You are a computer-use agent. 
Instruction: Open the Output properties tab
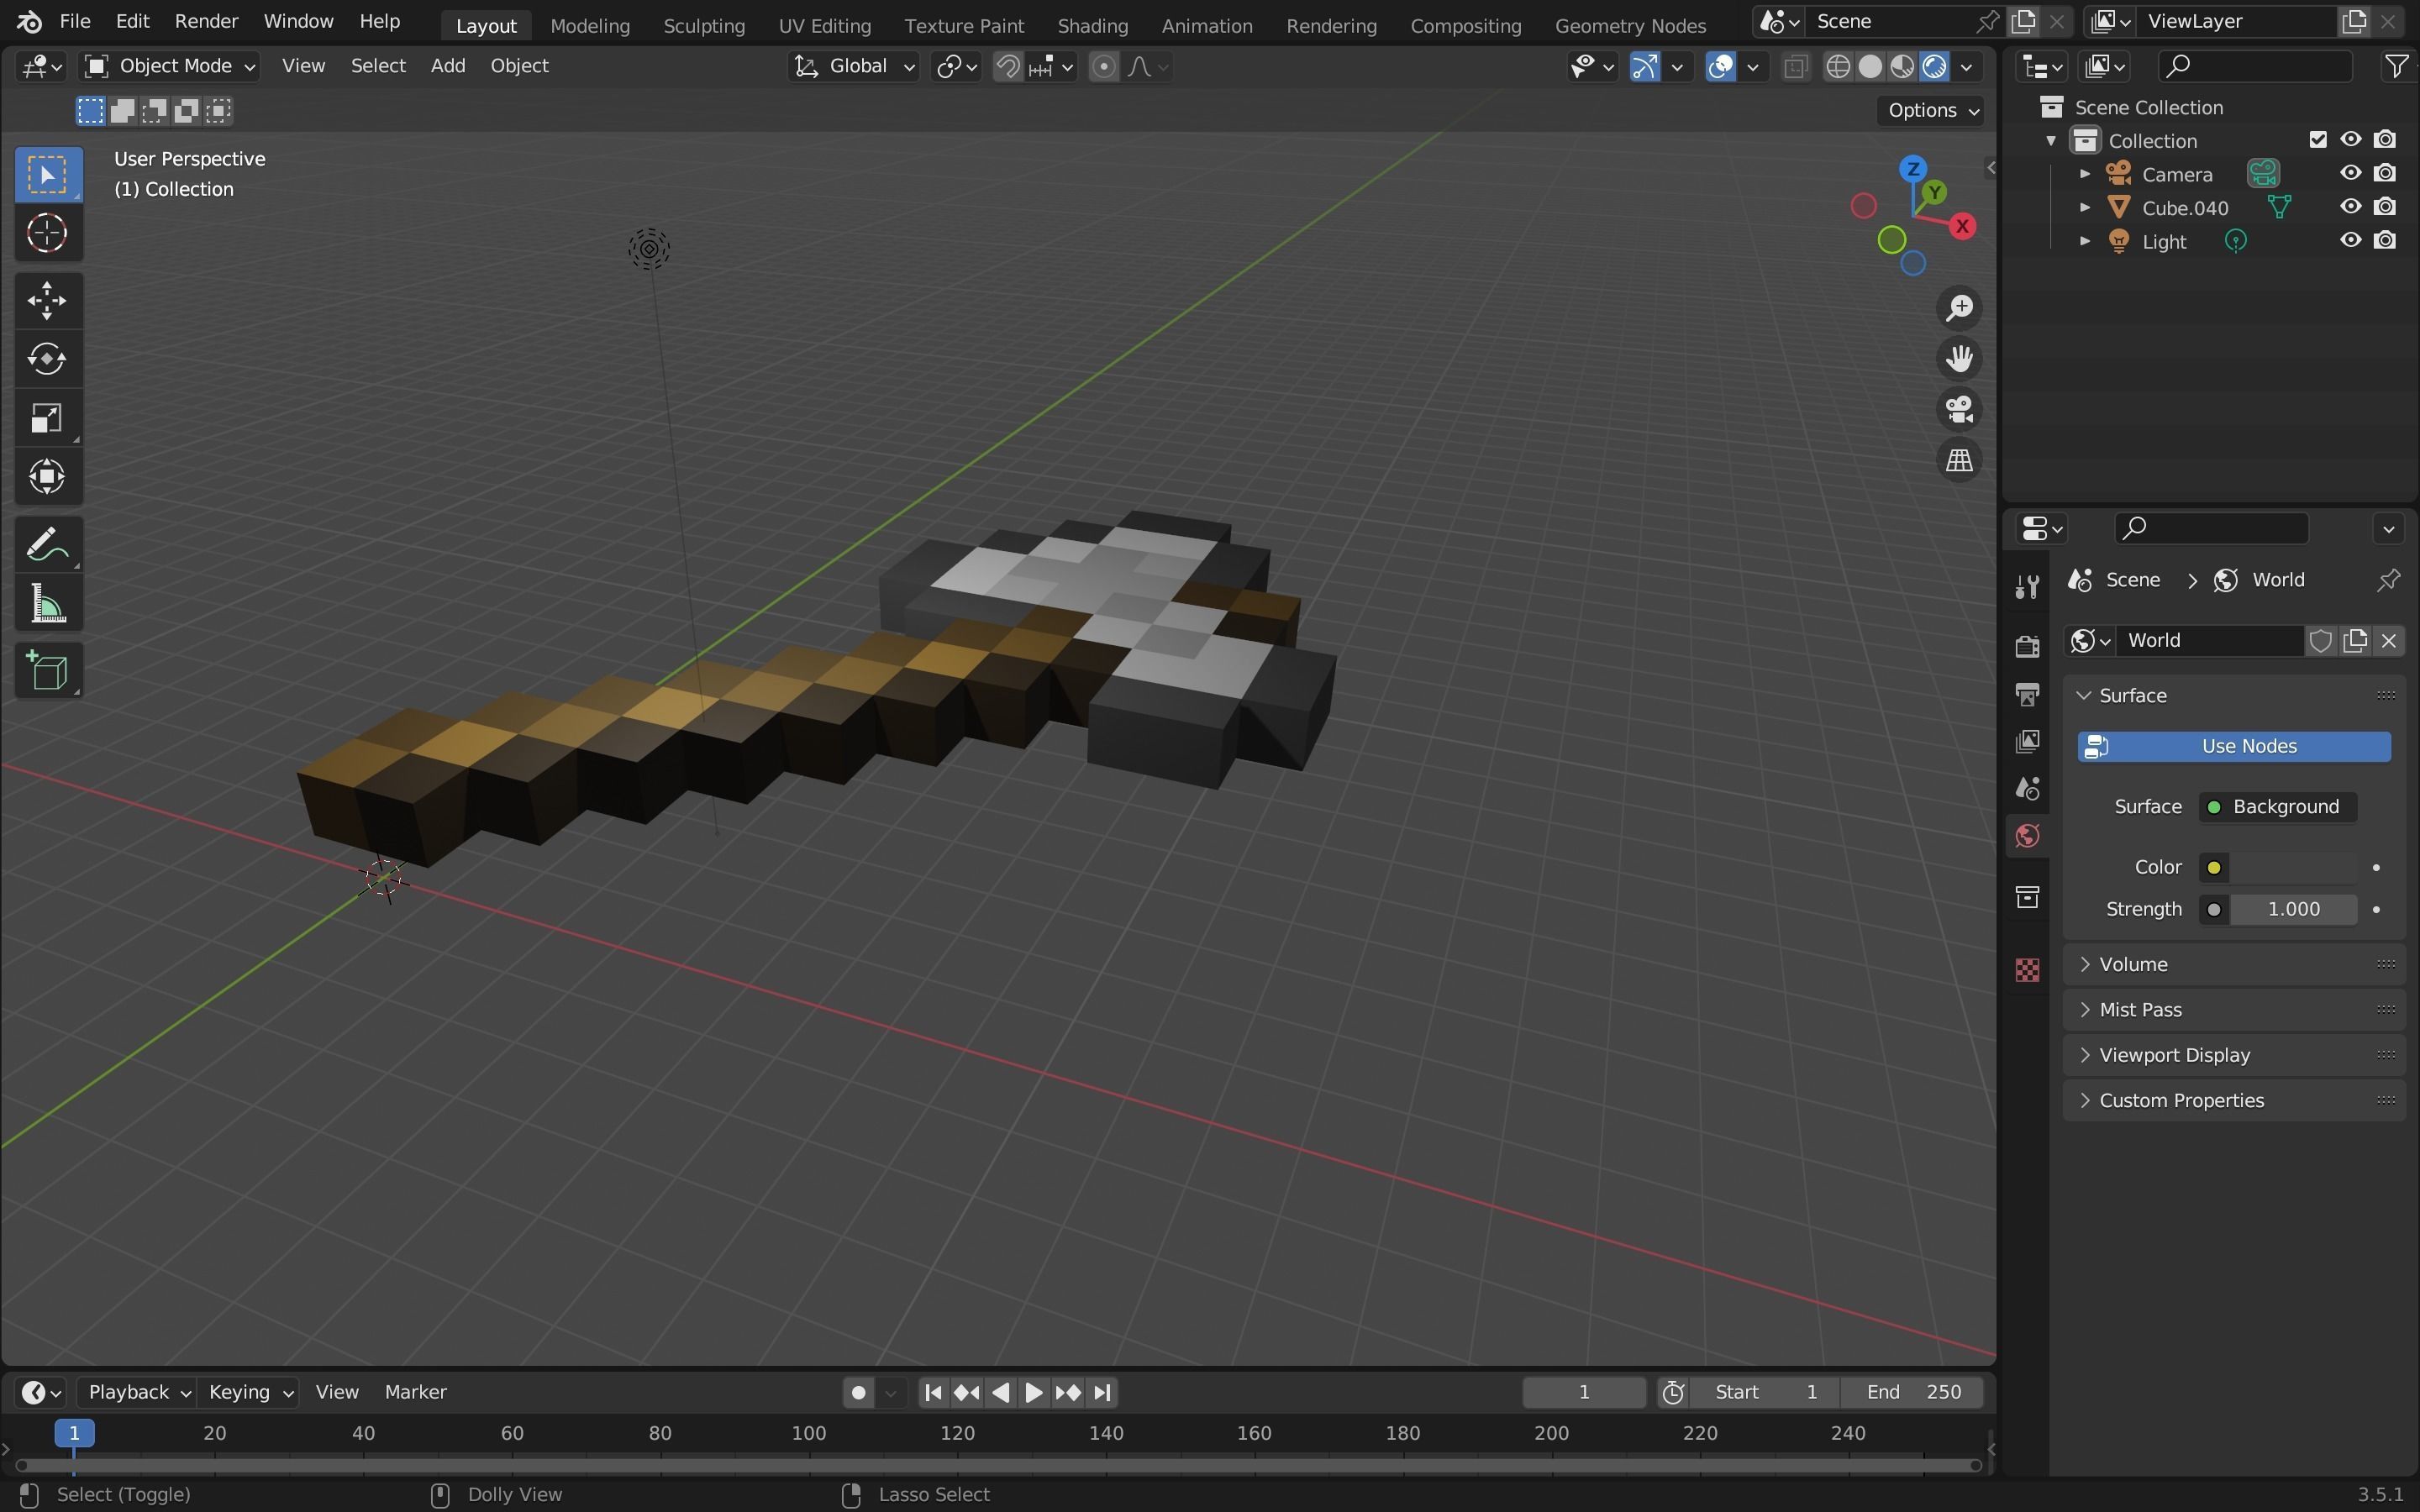[x=2027, y=694]
